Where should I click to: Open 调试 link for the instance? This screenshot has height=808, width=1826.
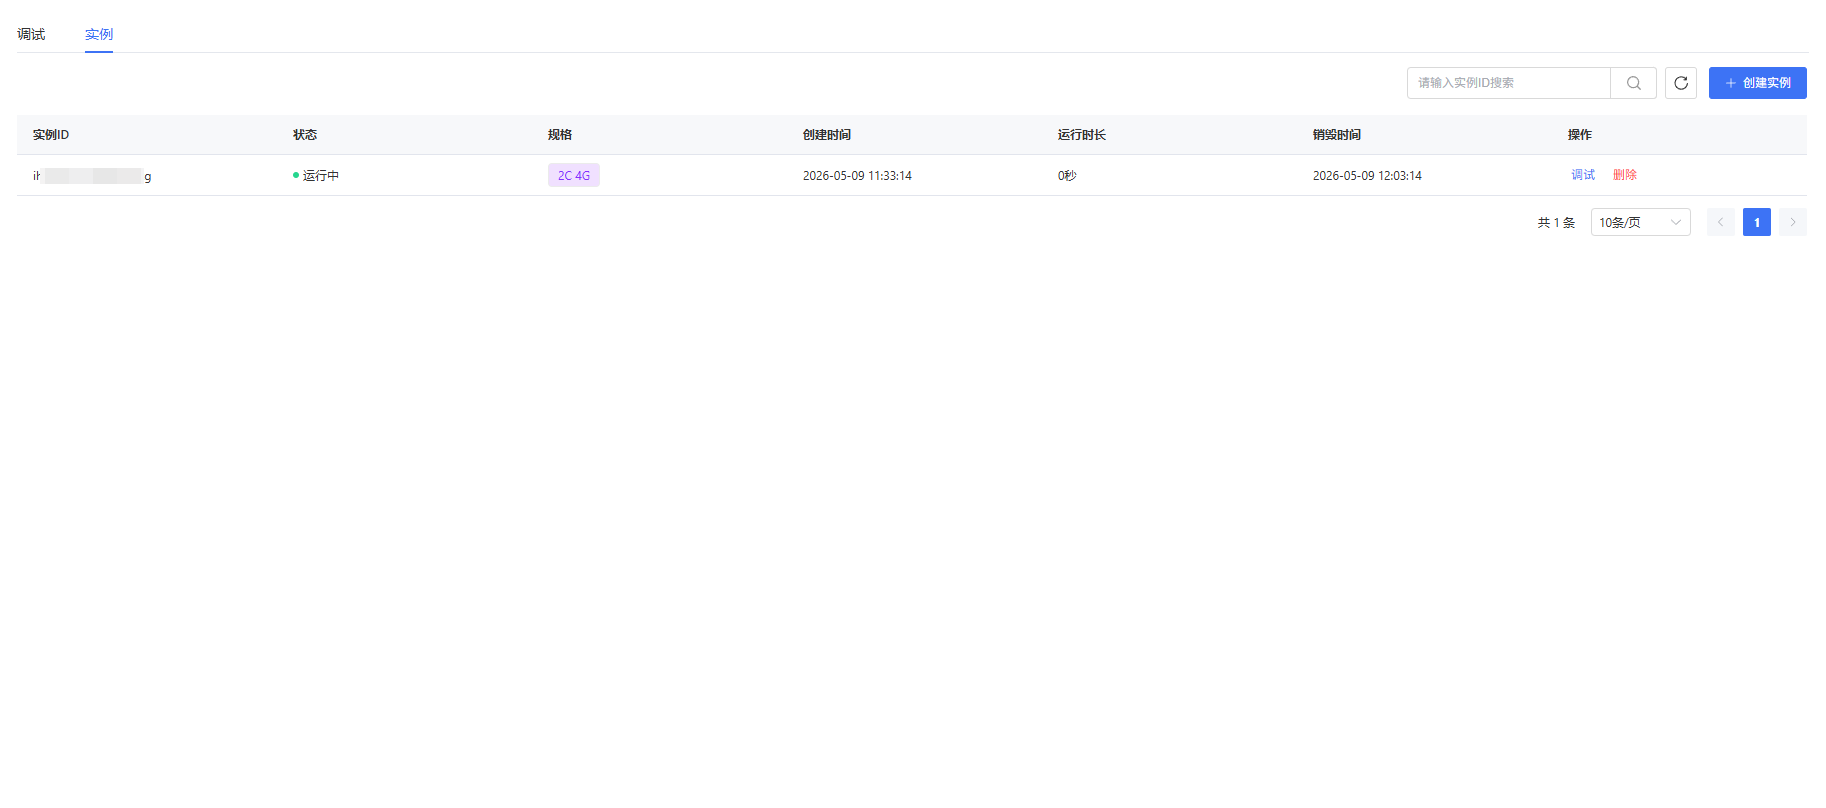pos(1583,175)
